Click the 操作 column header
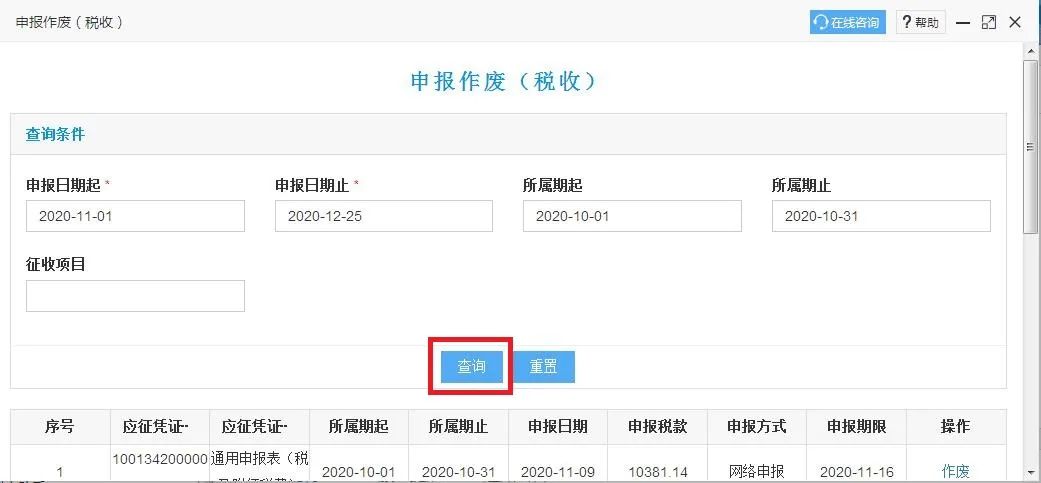 (955, 427)
